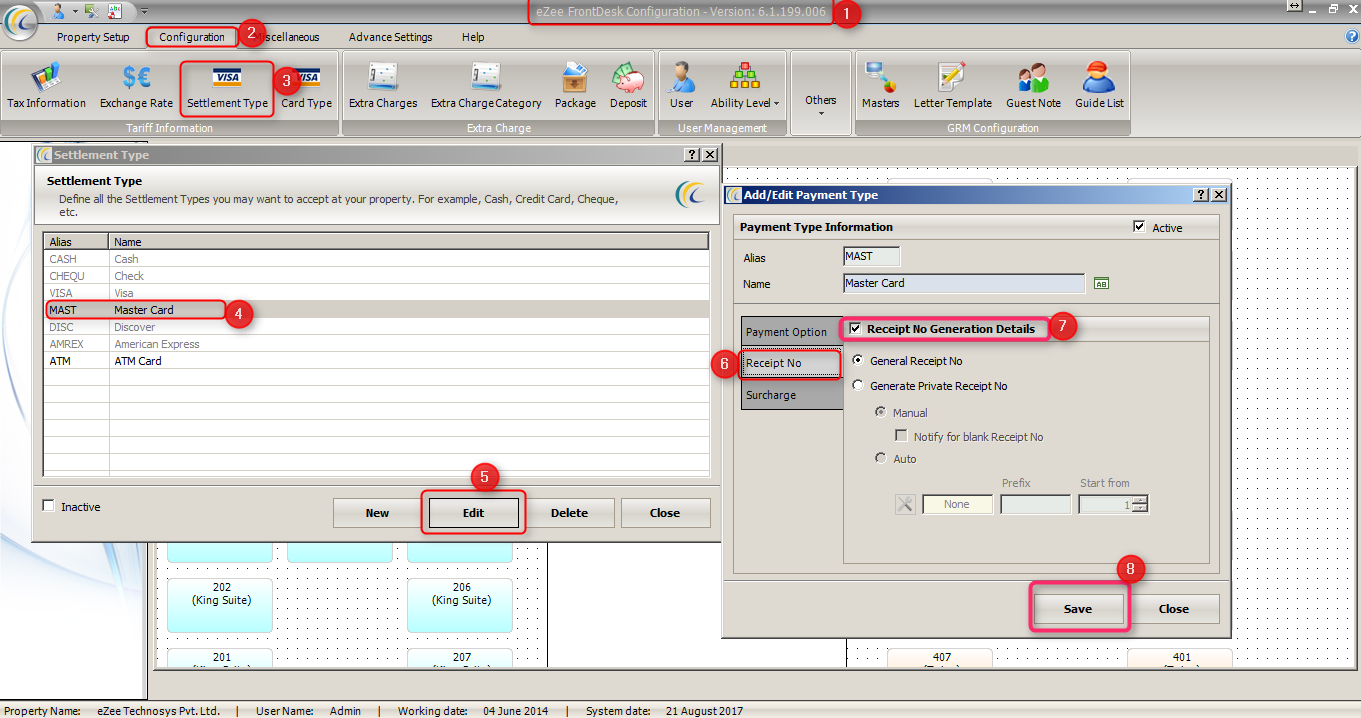1361x718 pixels.
Task: Select the ATM Card row
Action: pos(376,361)
